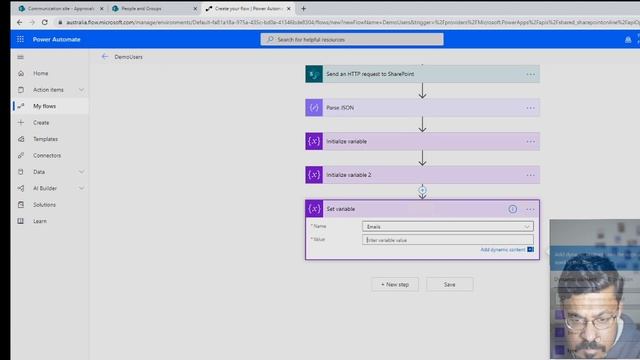Expand the AI Builder chevron
This screenshot has height=360, width=640.
81,188
